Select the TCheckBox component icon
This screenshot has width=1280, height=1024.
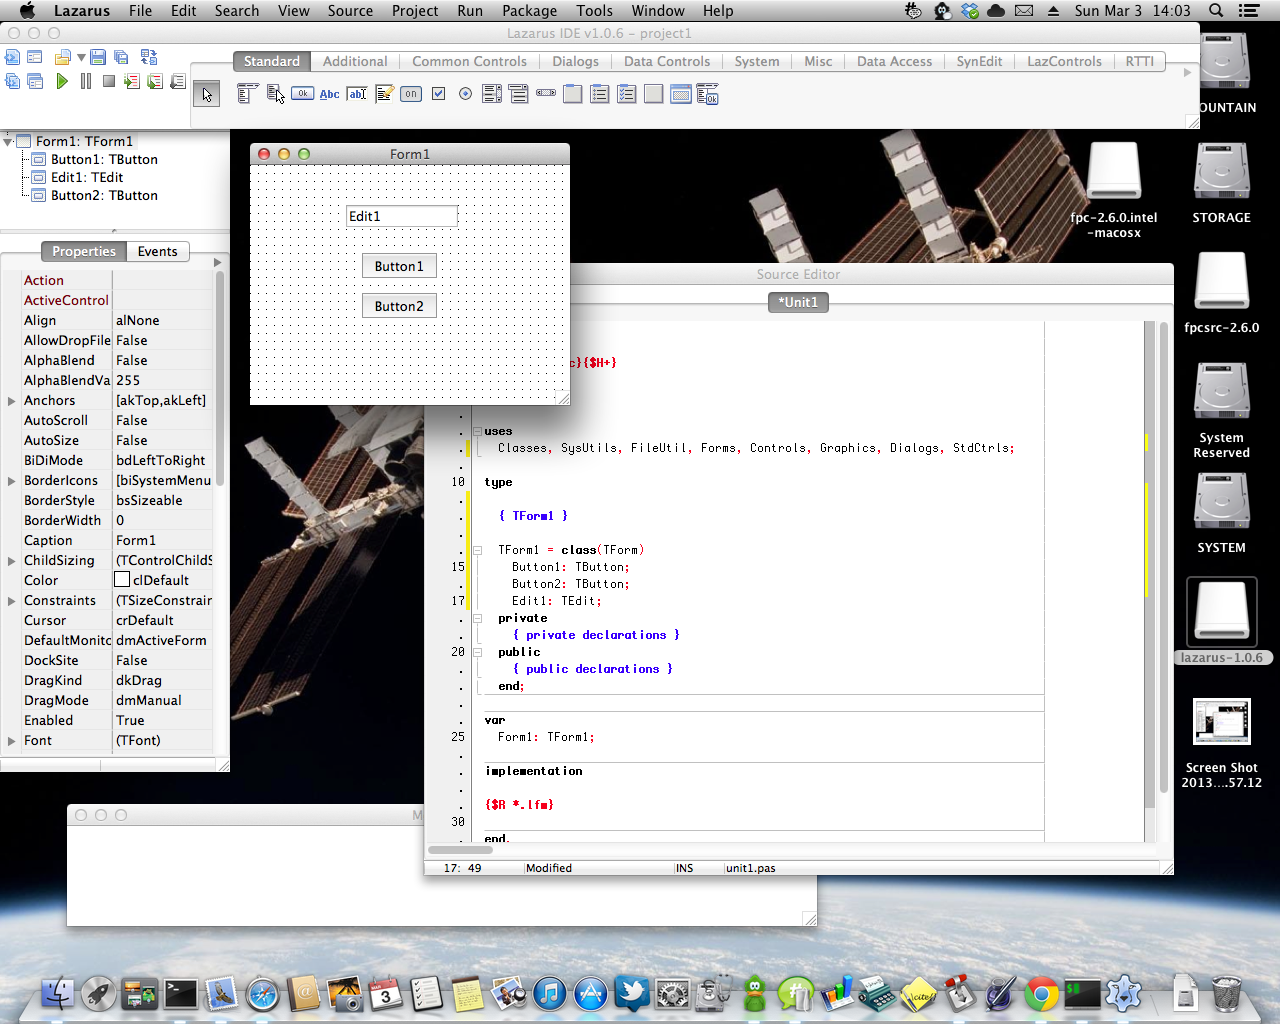[x=438, y=94]
